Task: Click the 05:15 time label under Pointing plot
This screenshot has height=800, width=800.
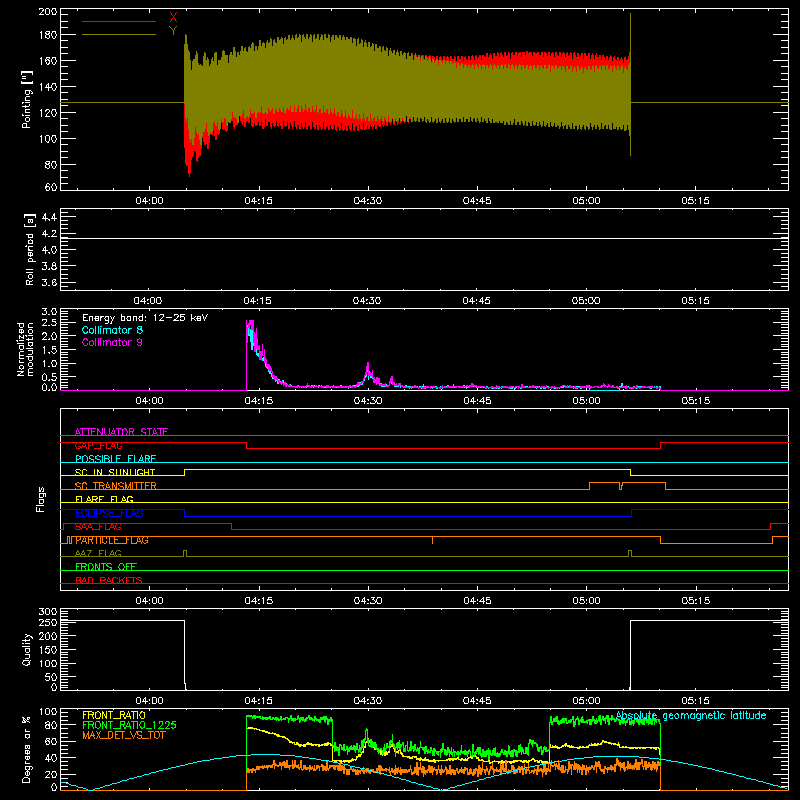Action: click(695, 201)
